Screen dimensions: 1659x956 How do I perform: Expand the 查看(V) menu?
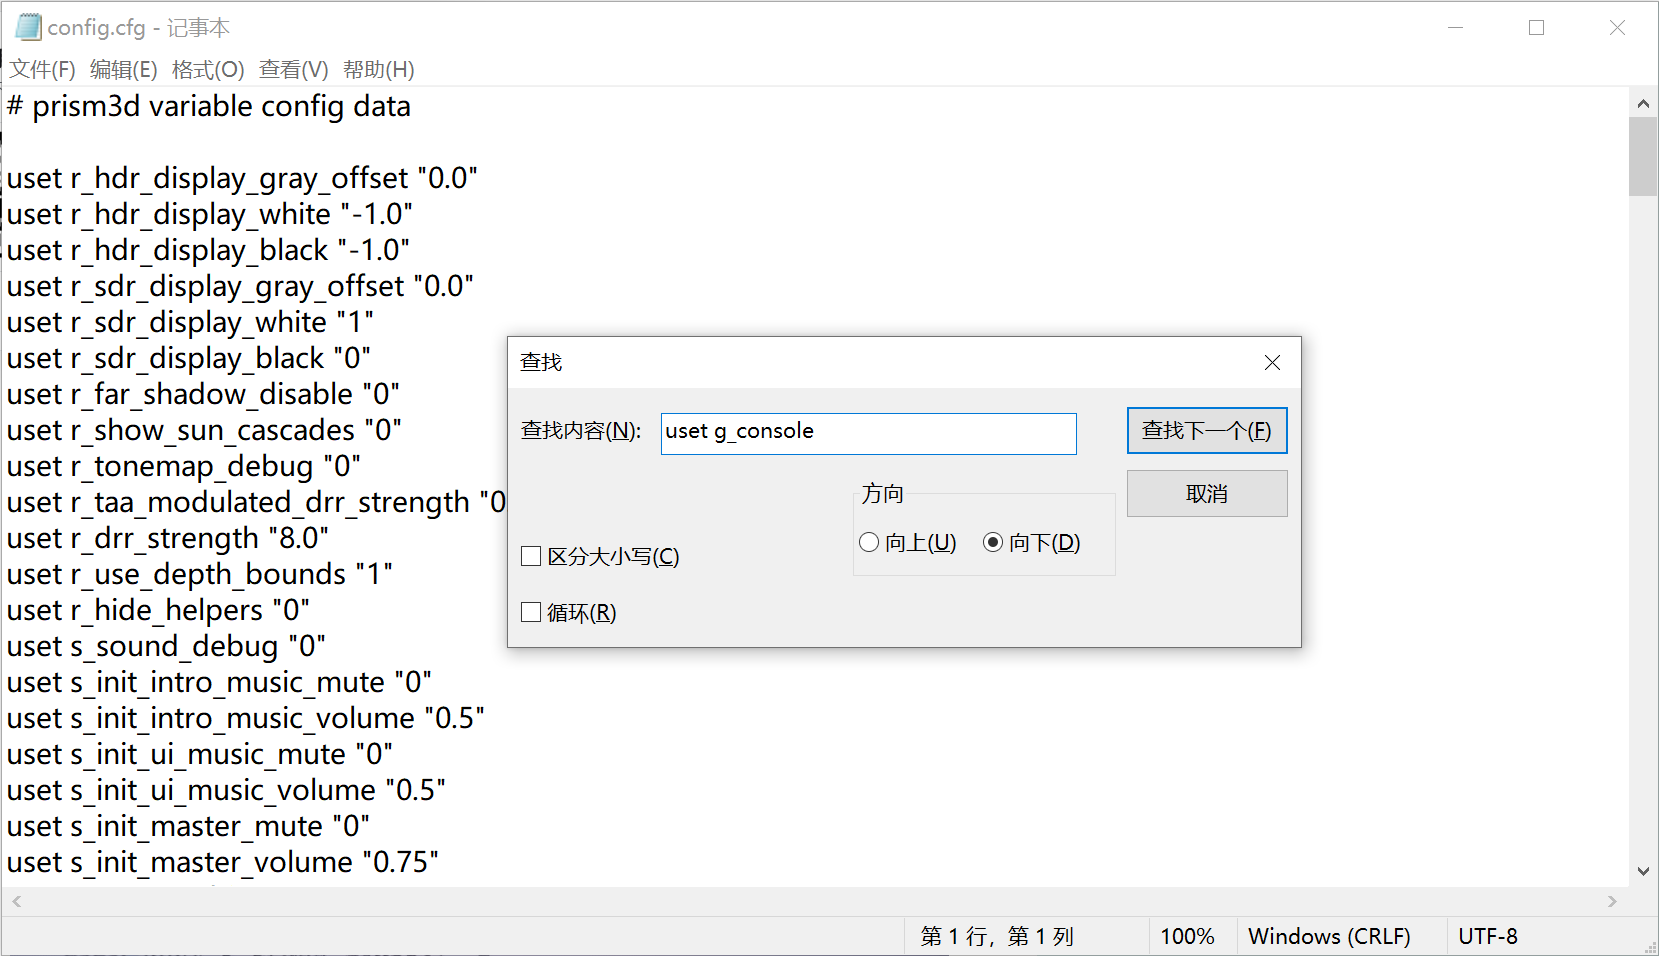pos(293,70)
